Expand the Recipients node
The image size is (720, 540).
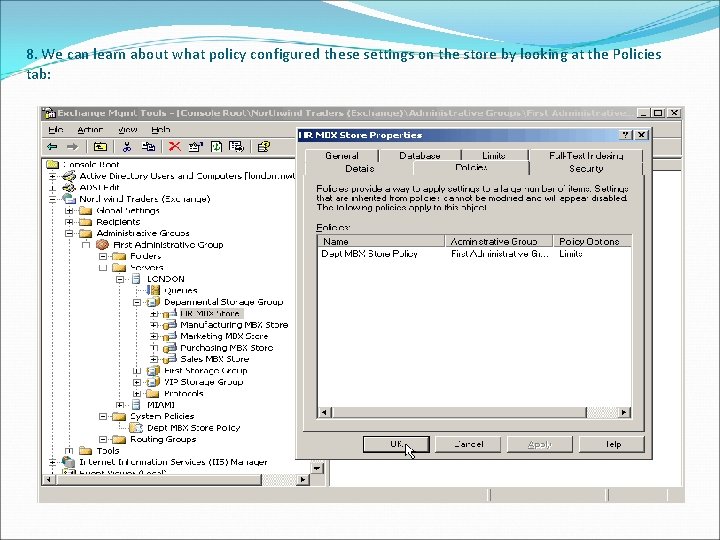(x=69, y=222)
